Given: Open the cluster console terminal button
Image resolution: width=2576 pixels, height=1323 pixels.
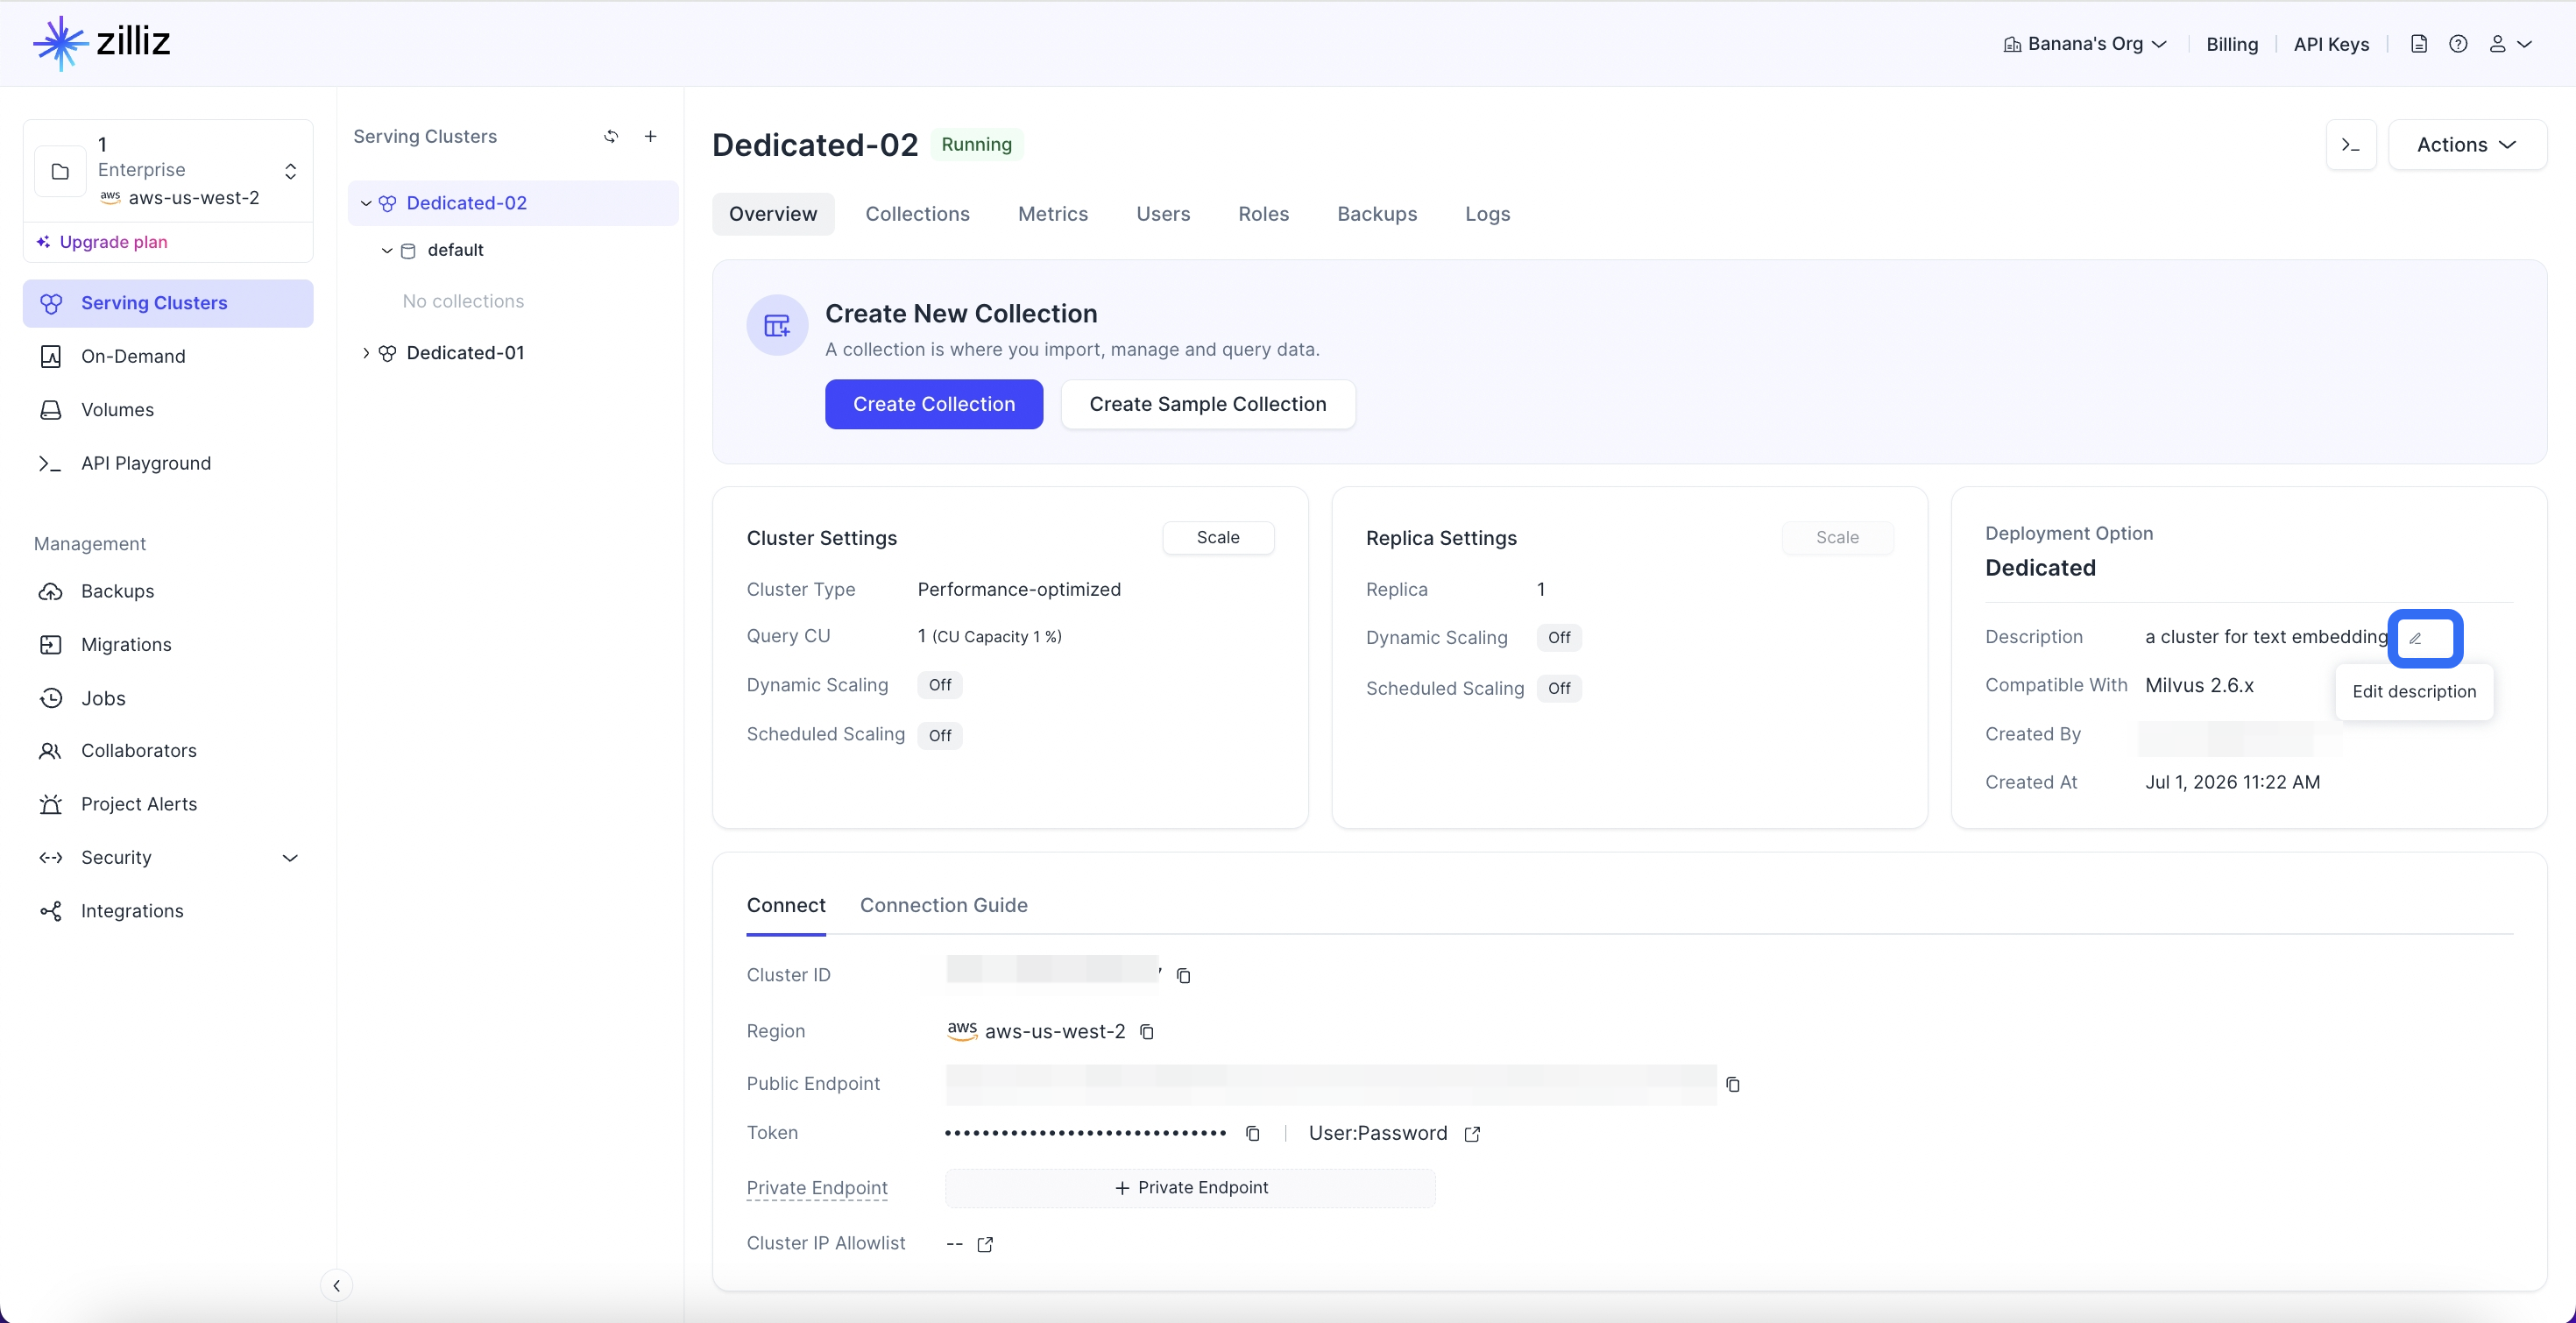Looking at the screenshot, I should [x=2351, y=145].
